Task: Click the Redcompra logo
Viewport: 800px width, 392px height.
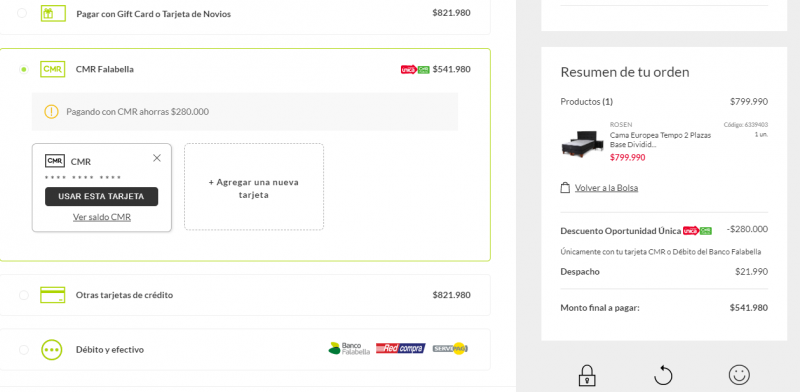Action: 401,349
